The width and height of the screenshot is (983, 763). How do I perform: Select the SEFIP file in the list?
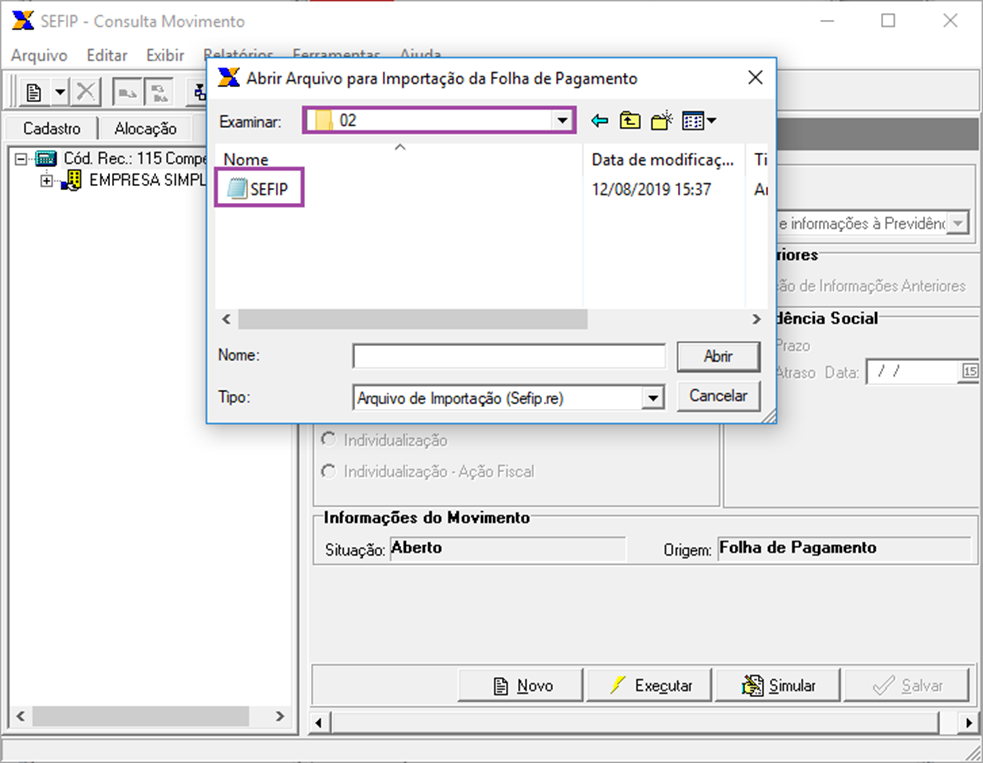258,188
